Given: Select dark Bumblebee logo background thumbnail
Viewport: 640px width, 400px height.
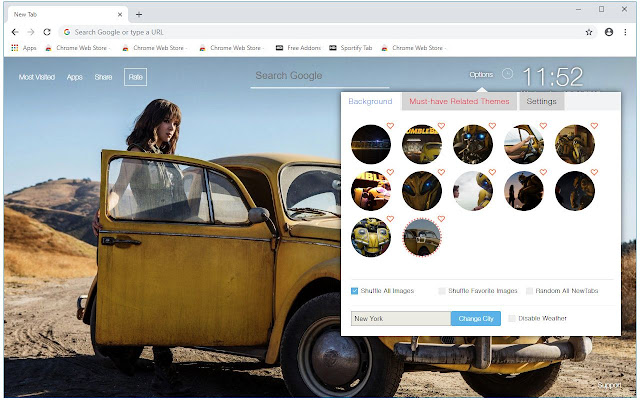Looking at the screenshot, I should coord(371,144).
